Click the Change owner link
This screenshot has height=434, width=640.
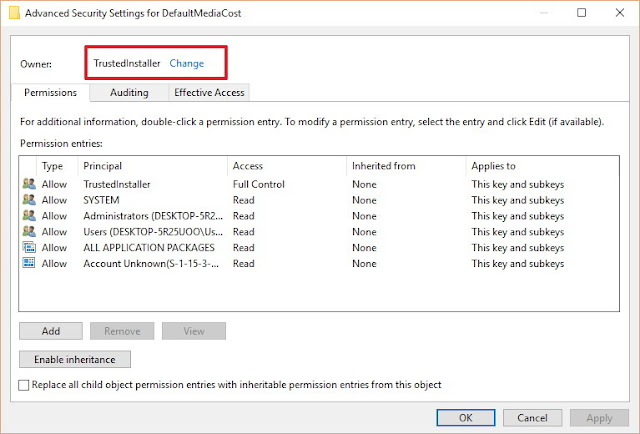[x=186, y=63]
